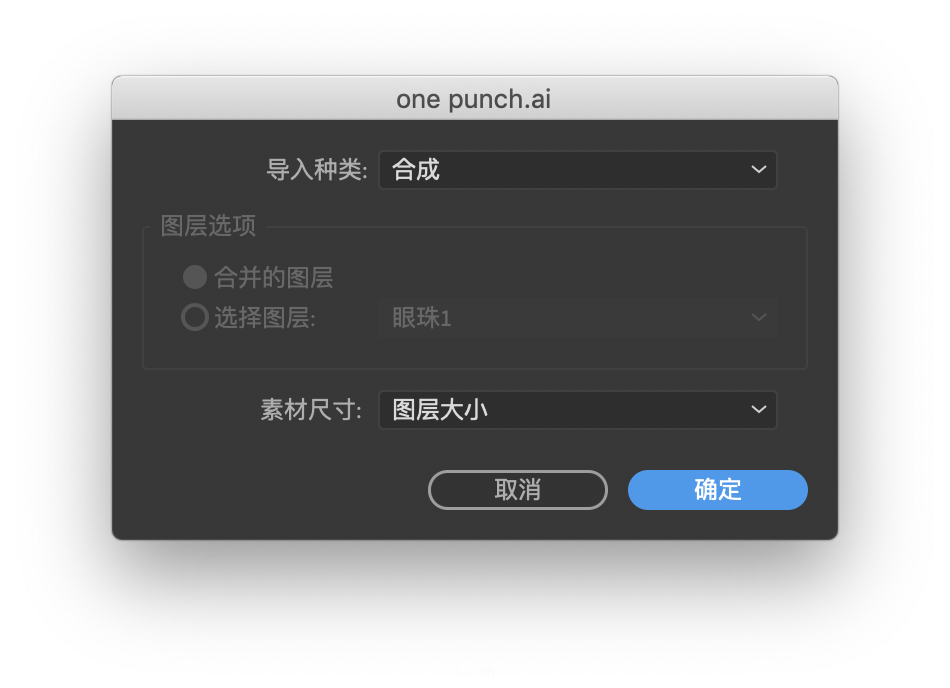Click the 图层选项 group heading

coord(208,225)
